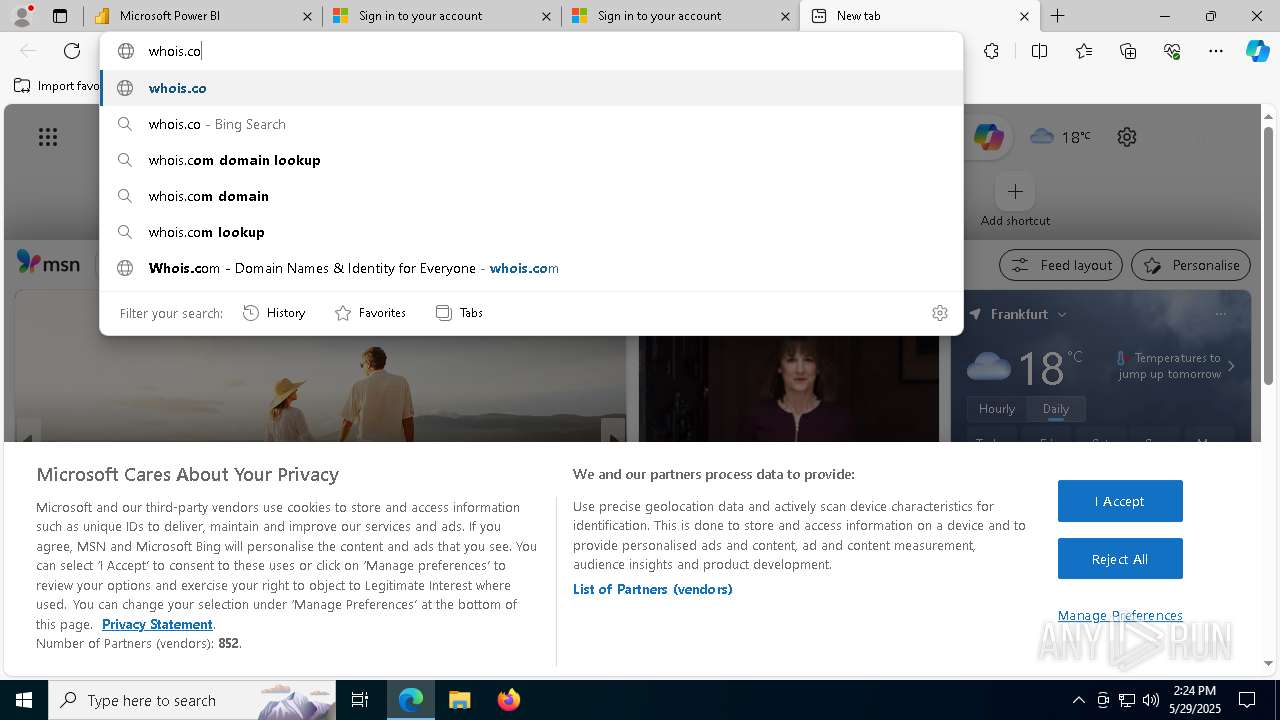The image size is (1280, 720).
Task: Click the volume icon in the system tray
Action: 1151,700
